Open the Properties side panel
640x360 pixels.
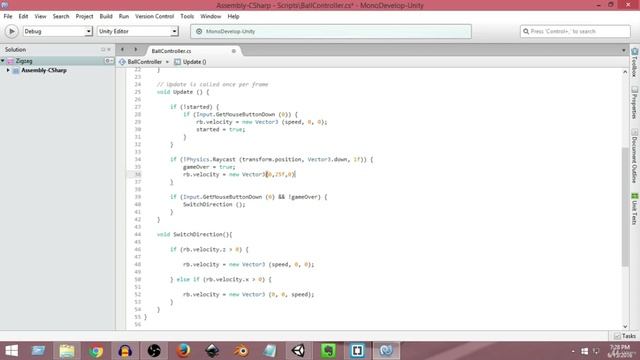pos(635,102)
